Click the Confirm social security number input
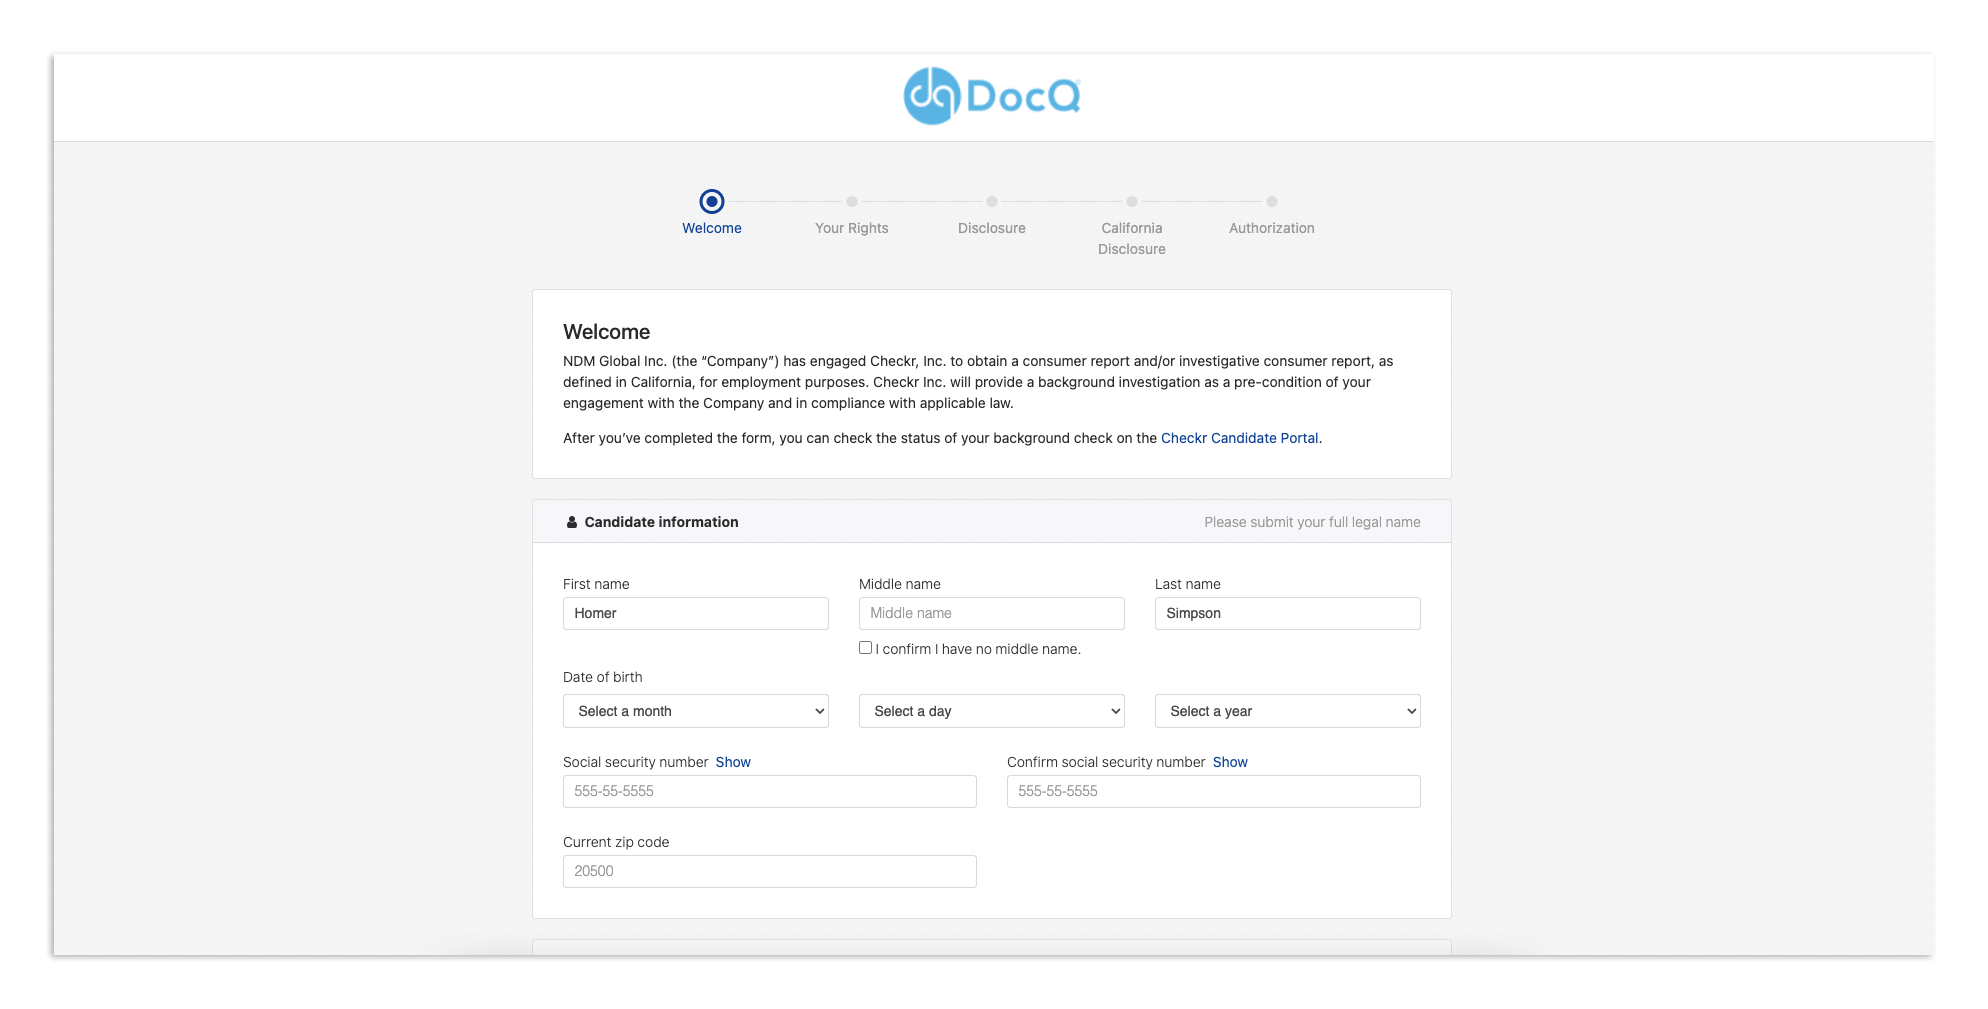Image resolution: width=1988 pixels, height=1009 pixels. pos(1214,791)
